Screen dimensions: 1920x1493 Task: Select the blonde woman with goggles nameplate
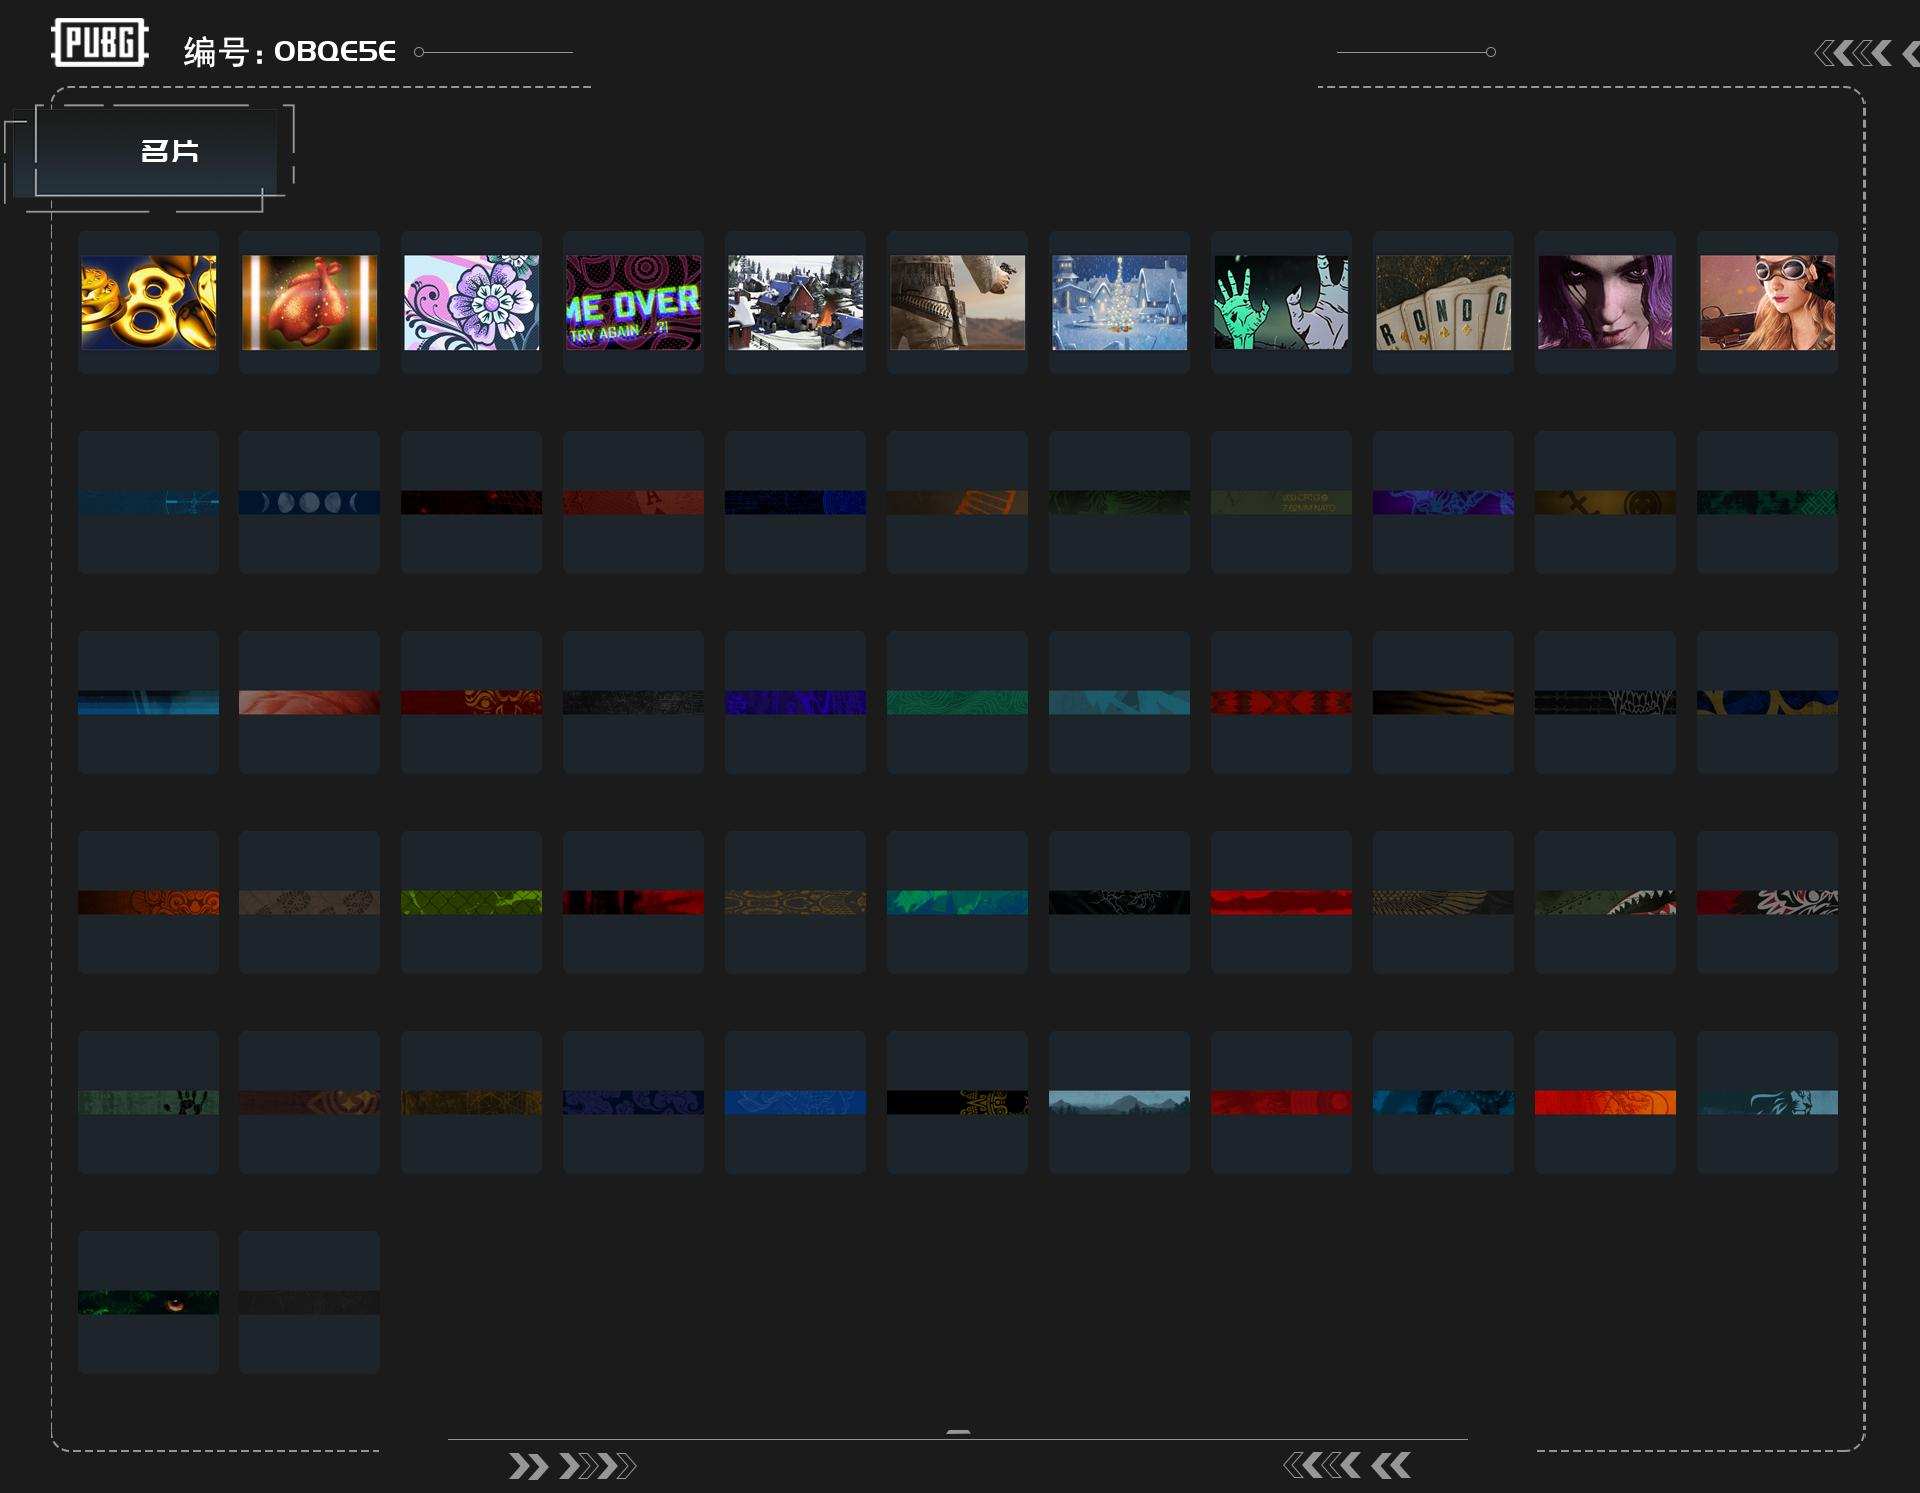1767,302
